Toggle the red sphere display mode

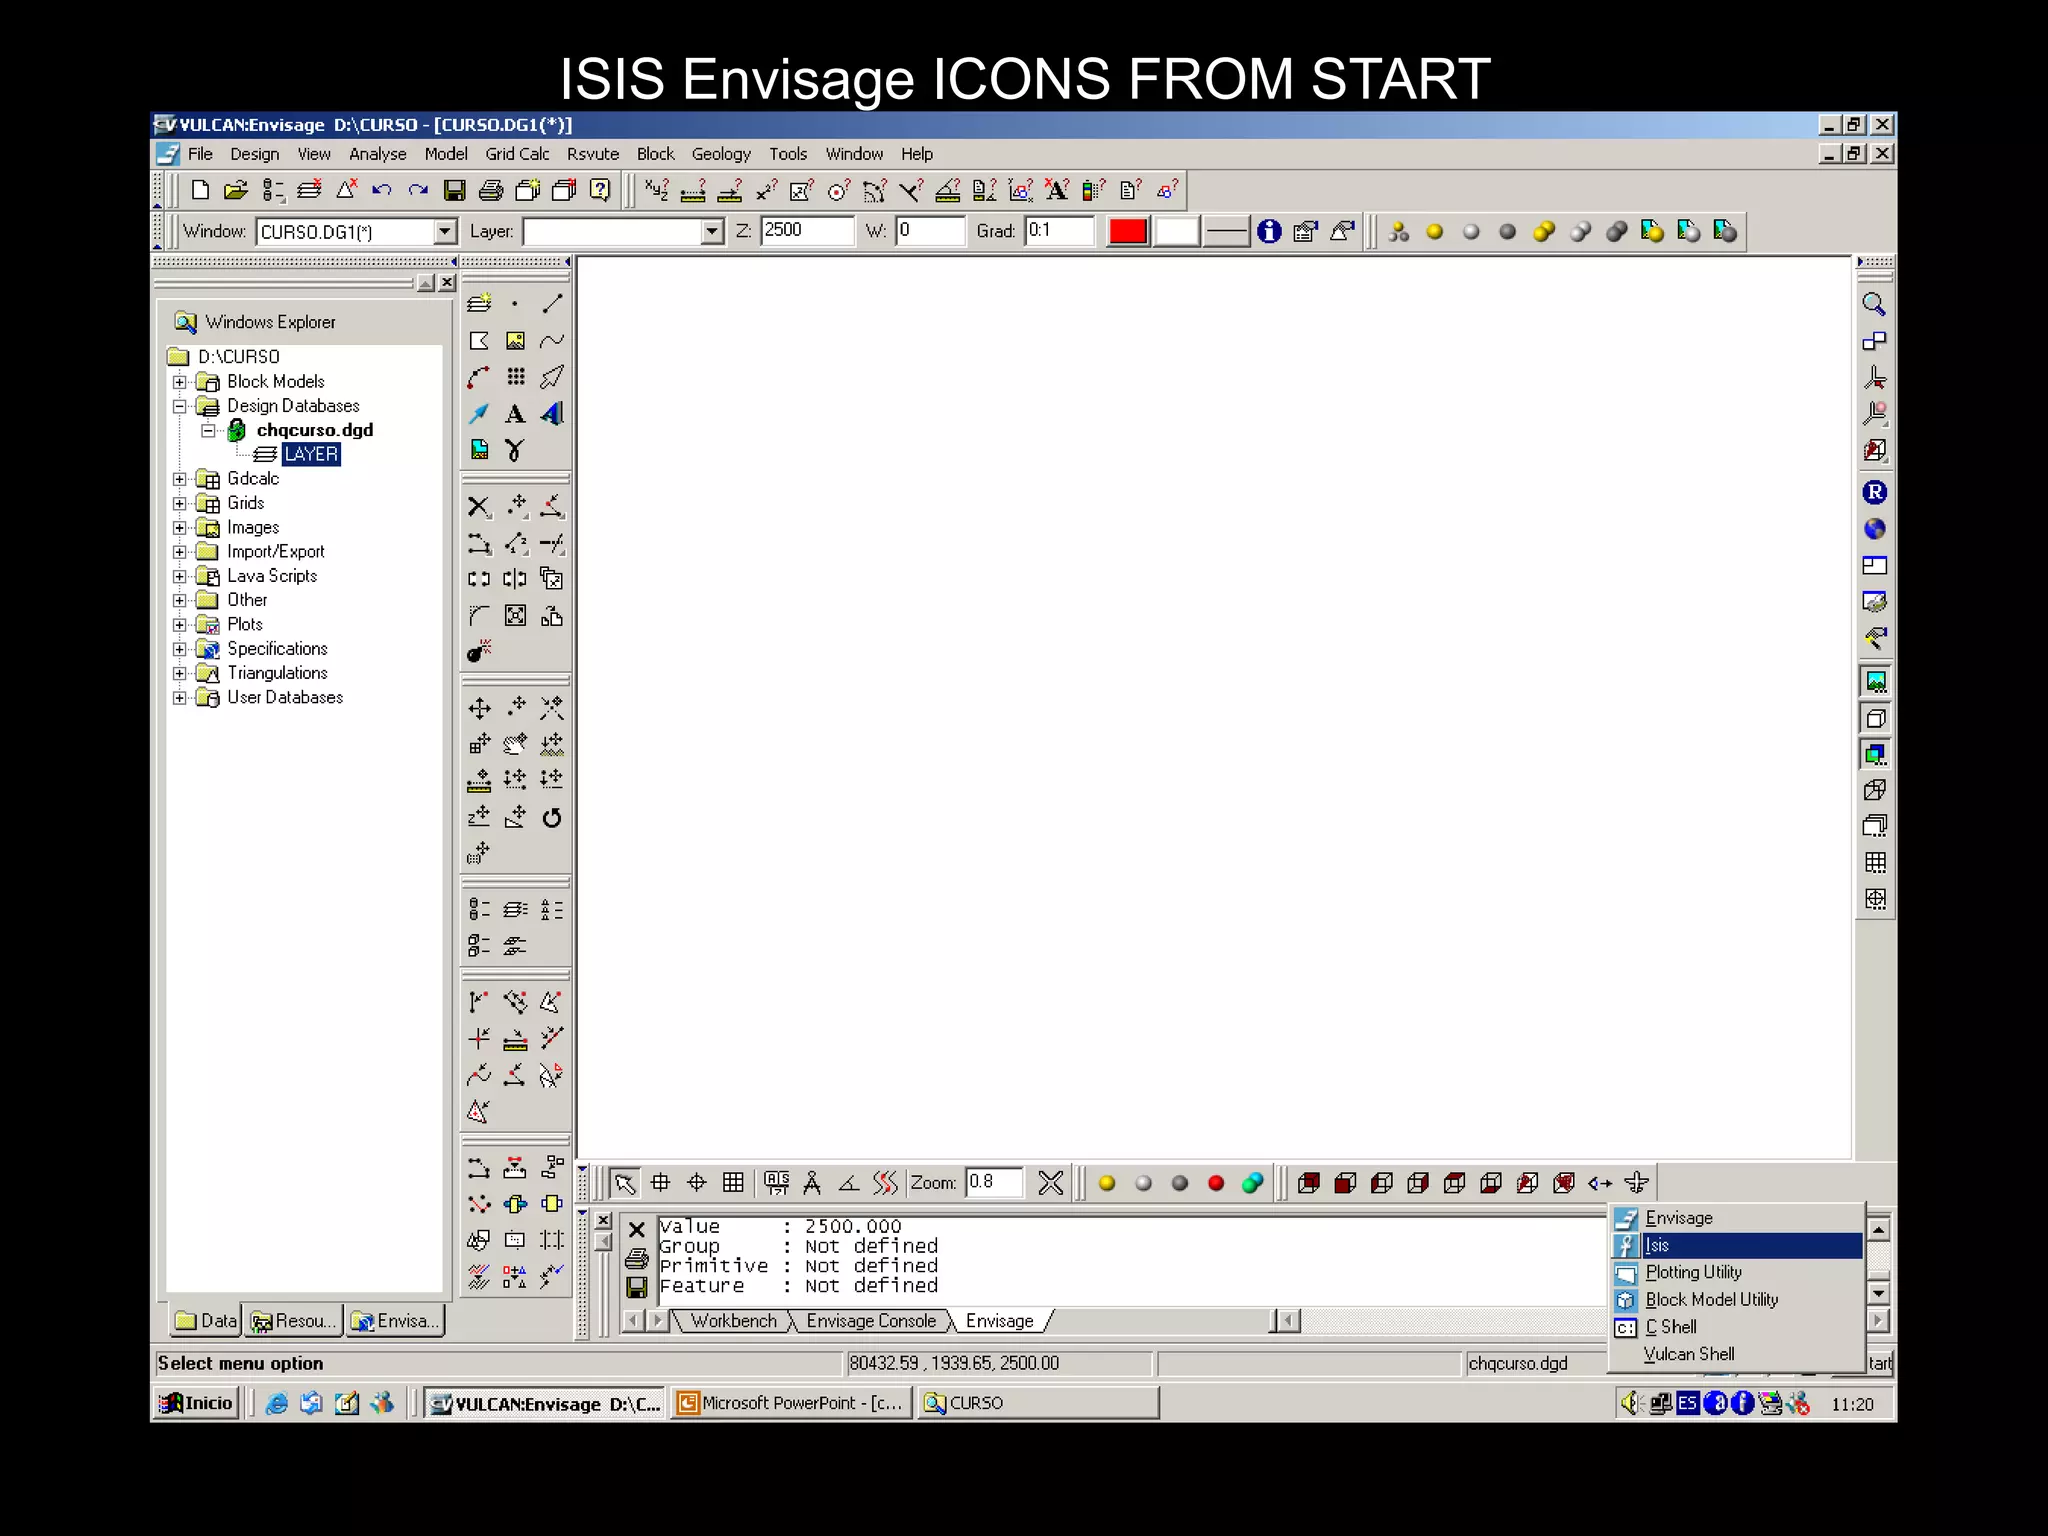(x=1216, y=1184)
